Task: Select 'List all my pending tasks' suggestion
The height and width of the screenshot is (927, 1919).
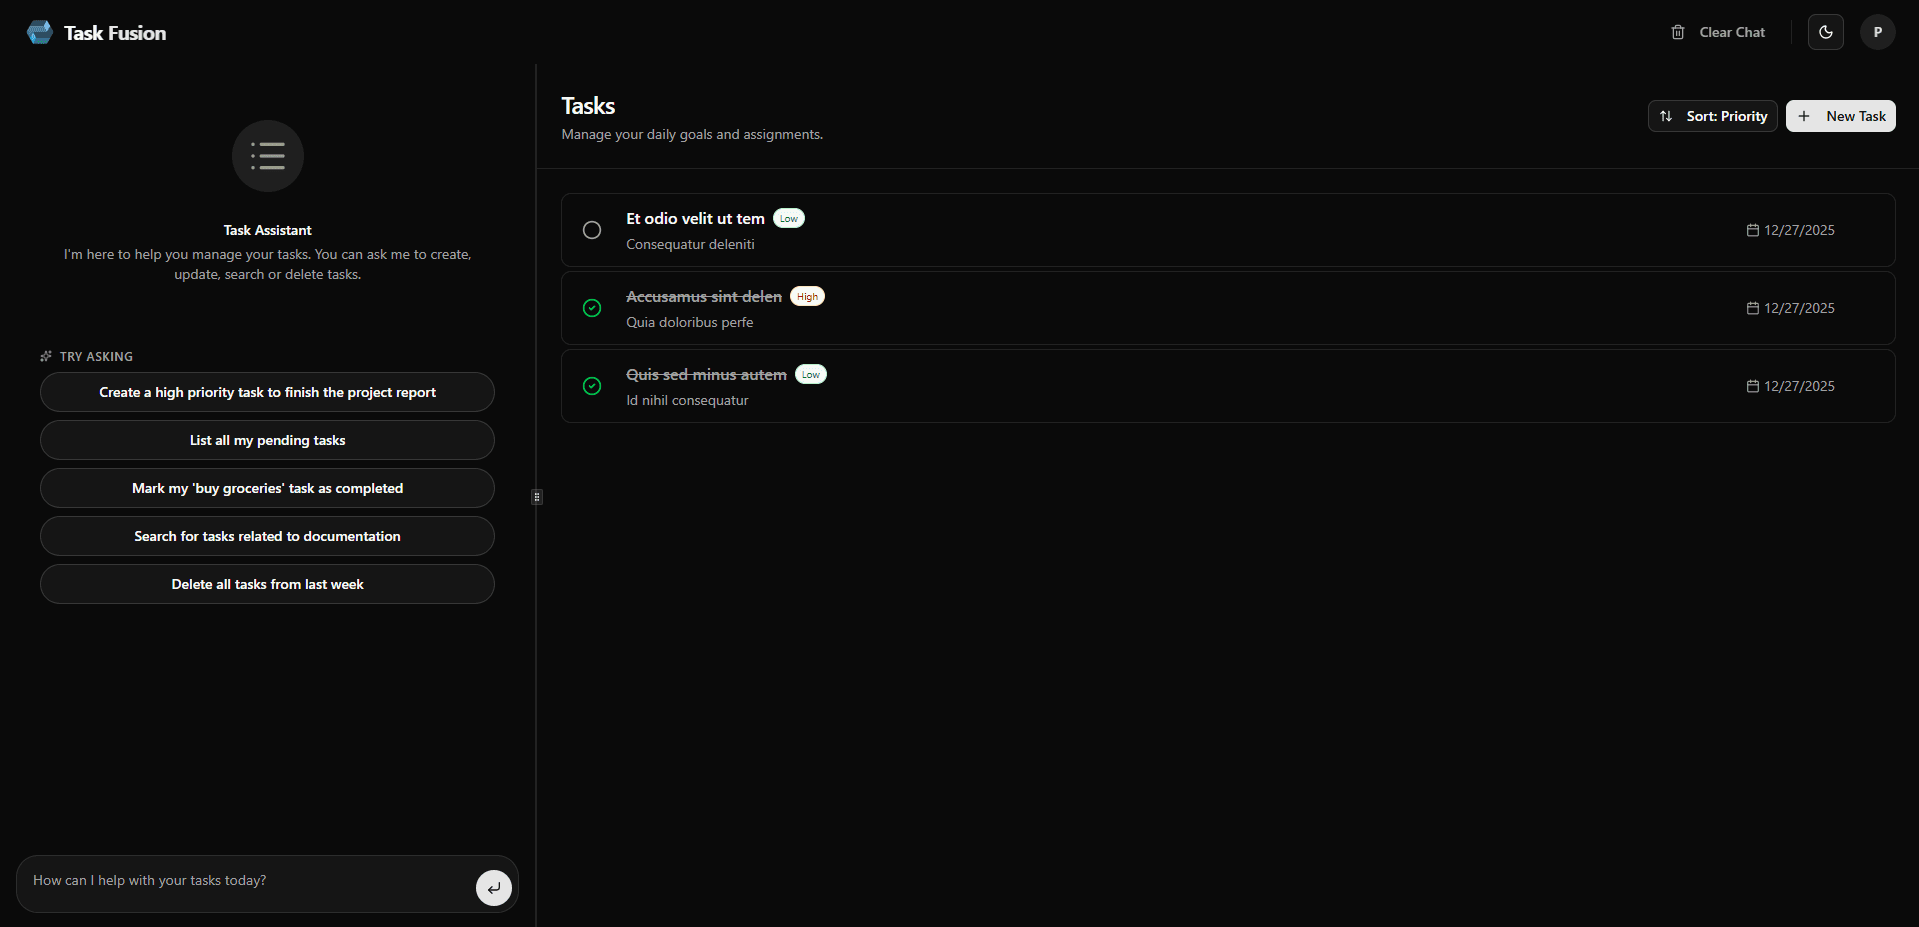Action: pos(267,440)
